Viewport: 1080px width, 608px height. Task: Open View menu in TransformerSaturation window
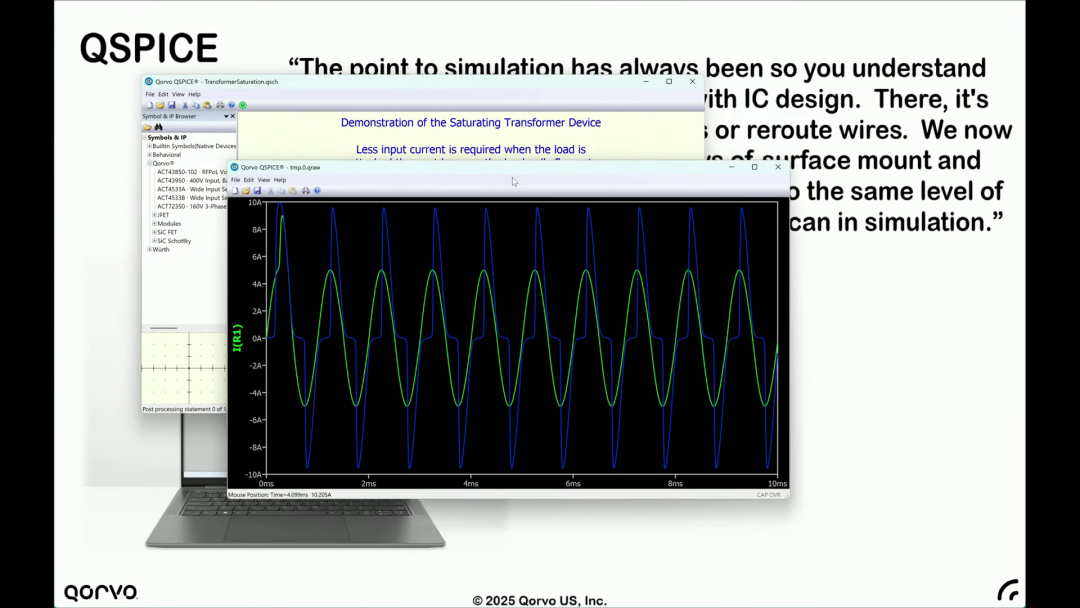pos(178,94)
